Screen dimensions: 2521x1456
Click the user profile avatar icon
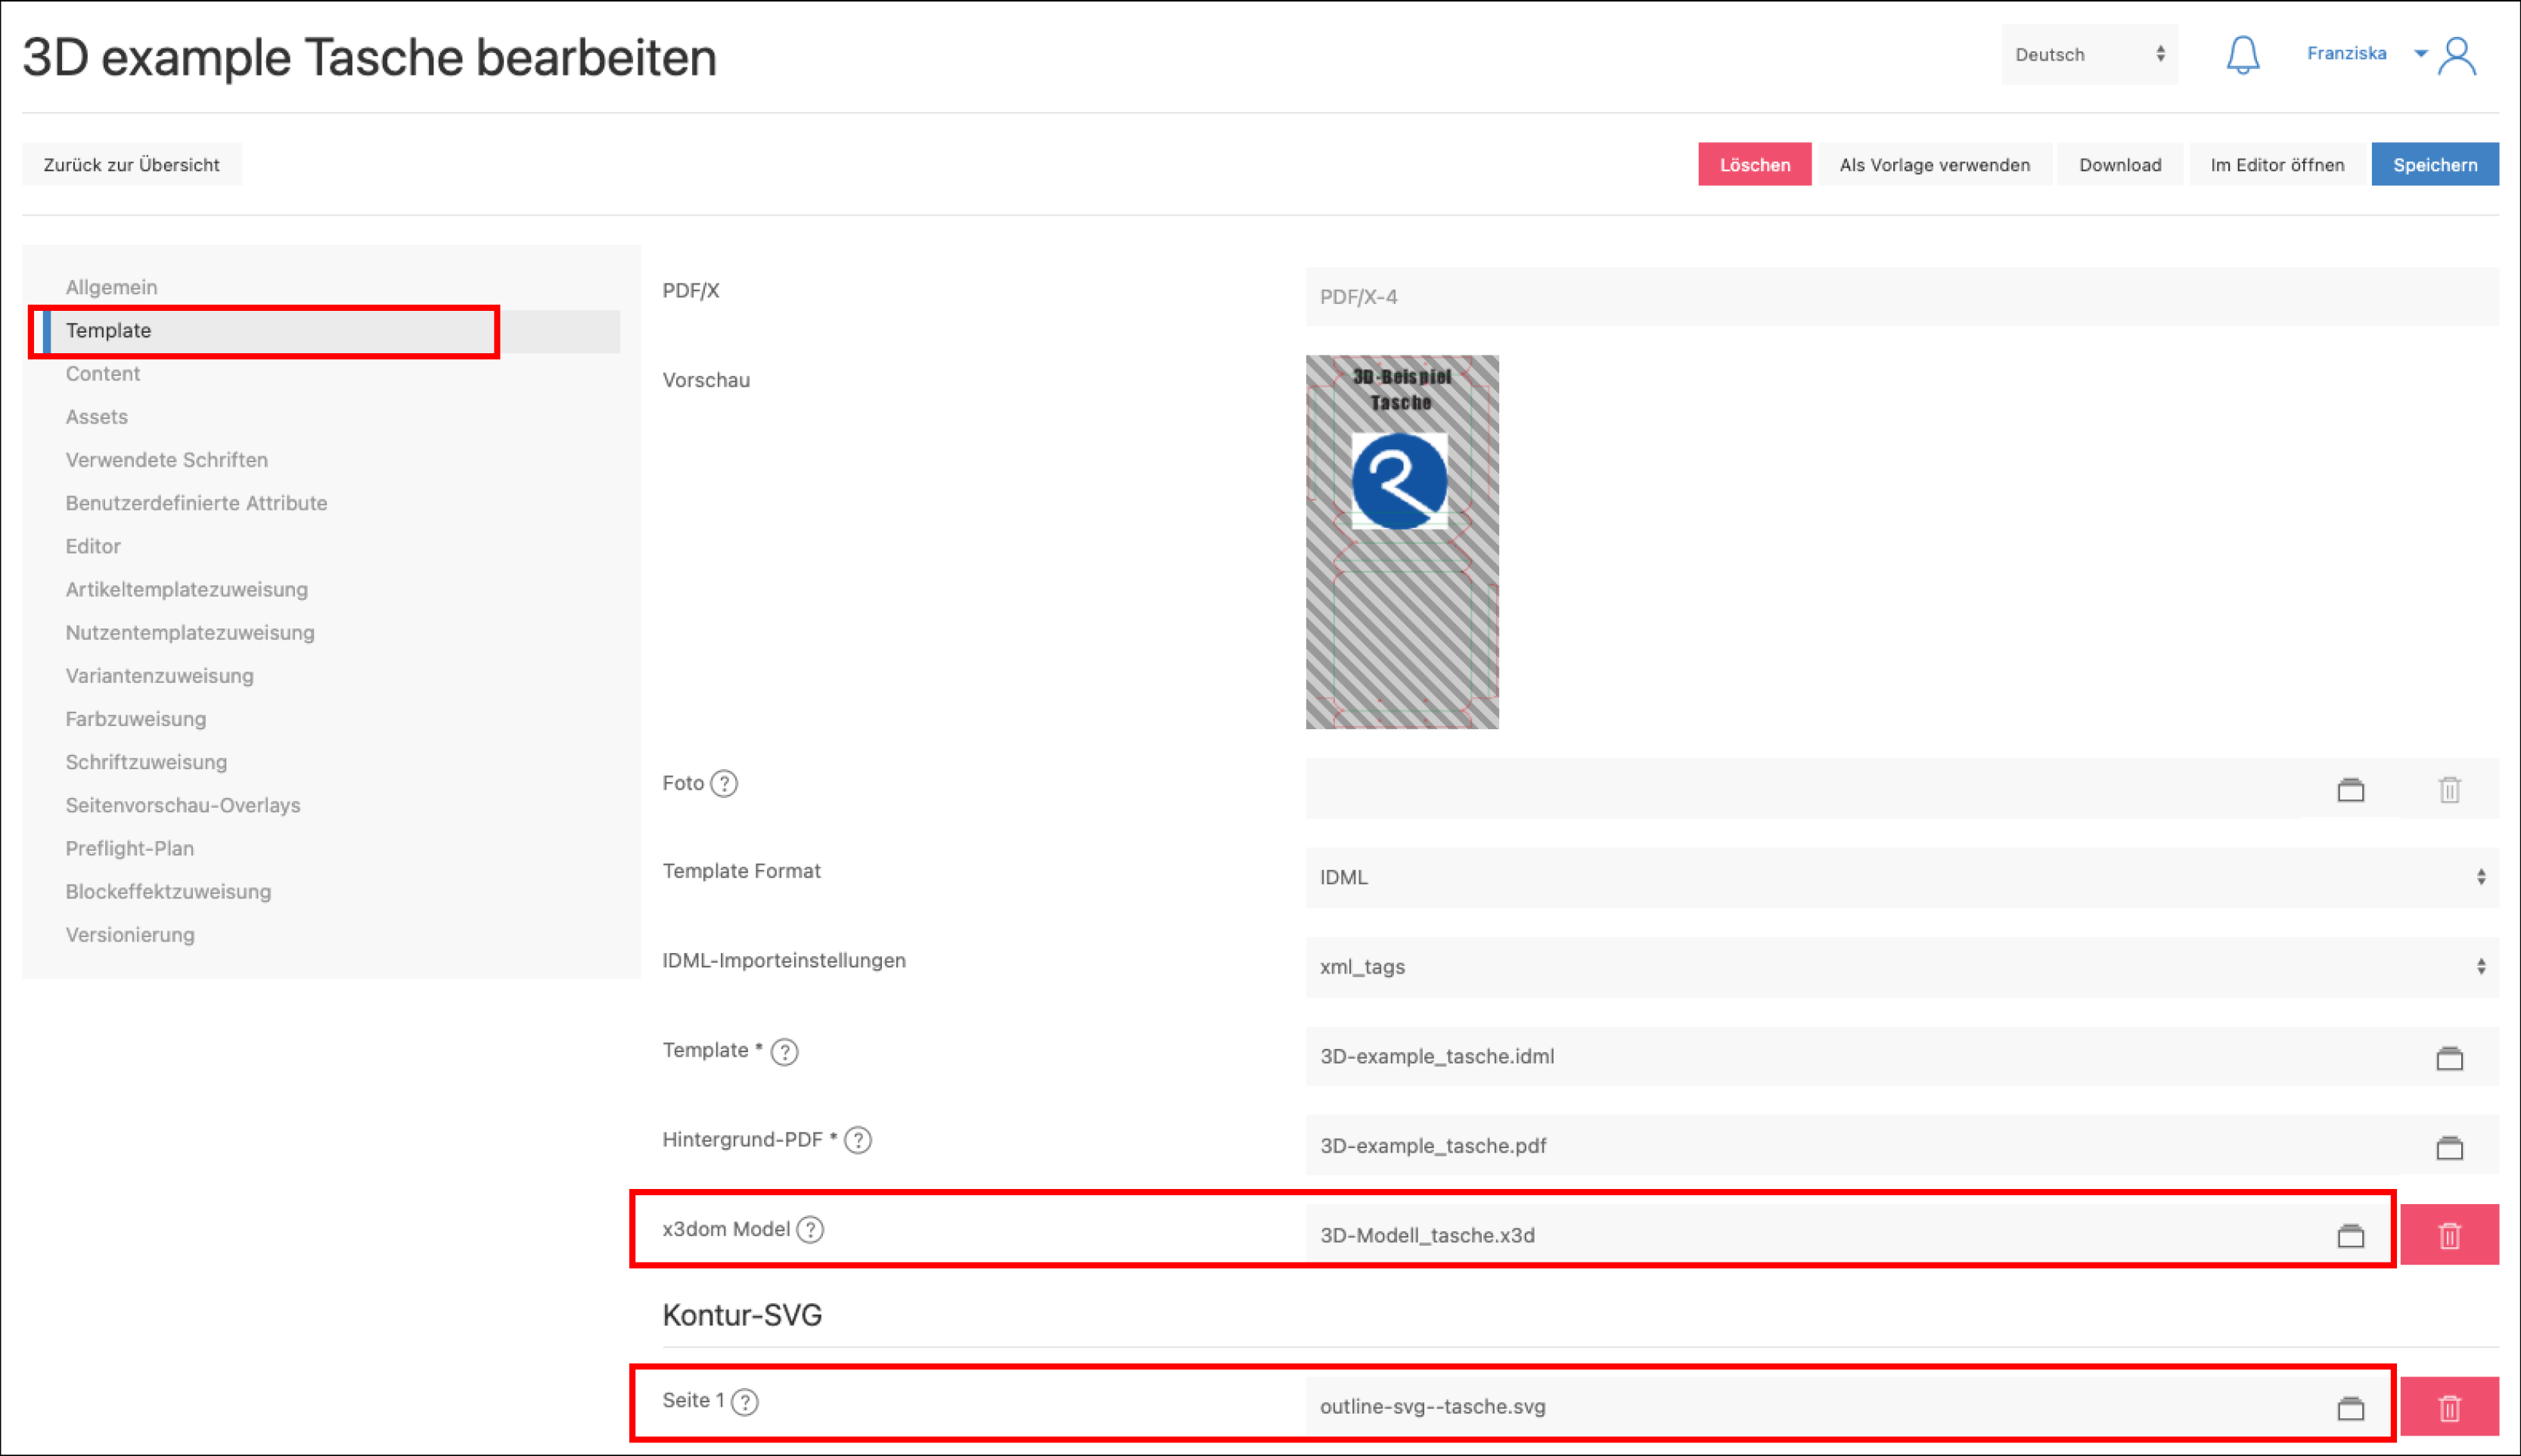[2456, 56]
